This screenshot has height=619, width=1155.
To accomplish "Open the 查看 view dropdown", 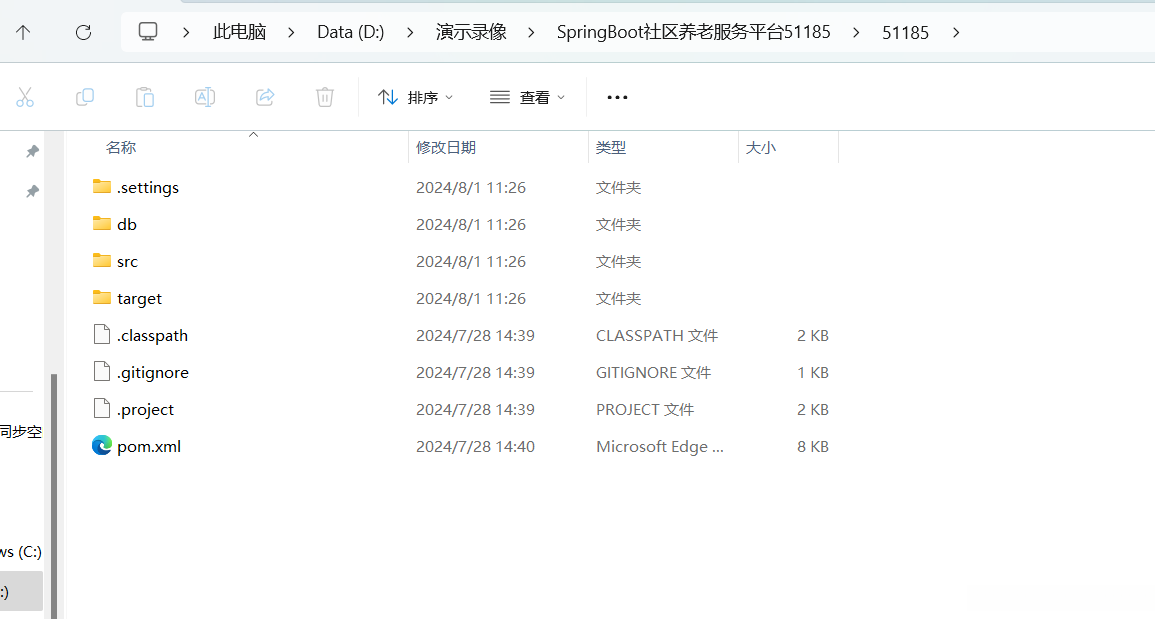I will click(527, 97).
